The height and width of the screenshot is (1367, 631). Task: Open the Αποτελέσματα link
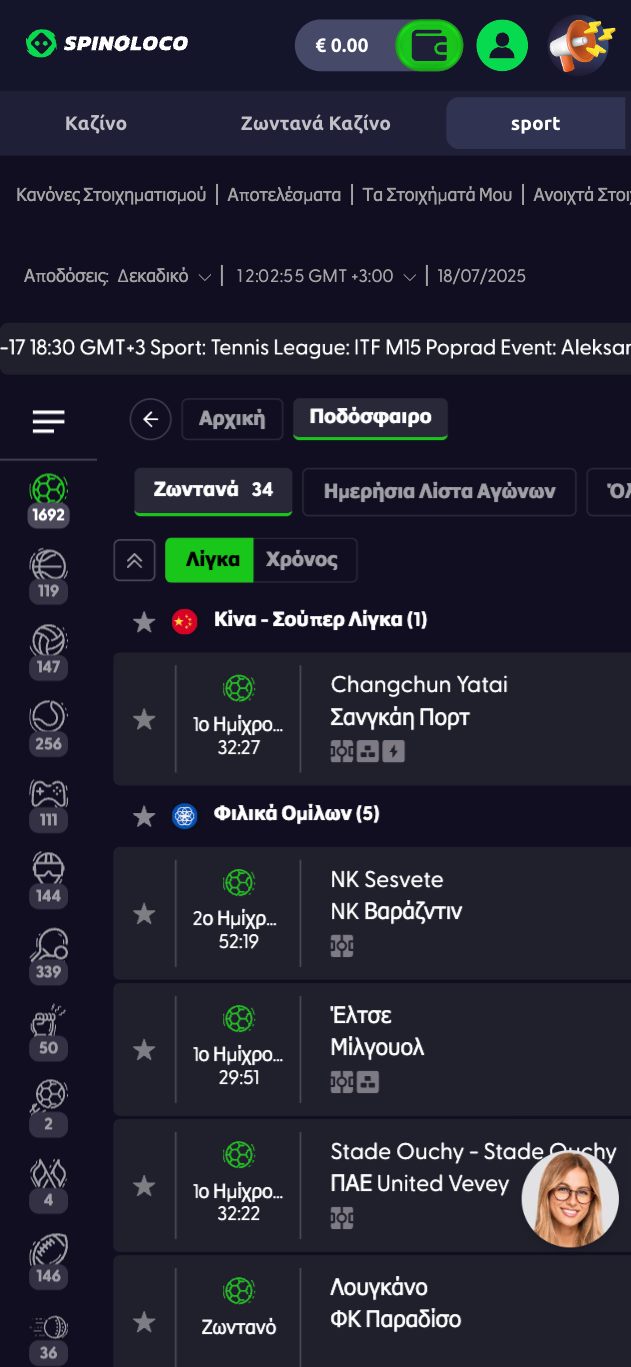[284, 195]
